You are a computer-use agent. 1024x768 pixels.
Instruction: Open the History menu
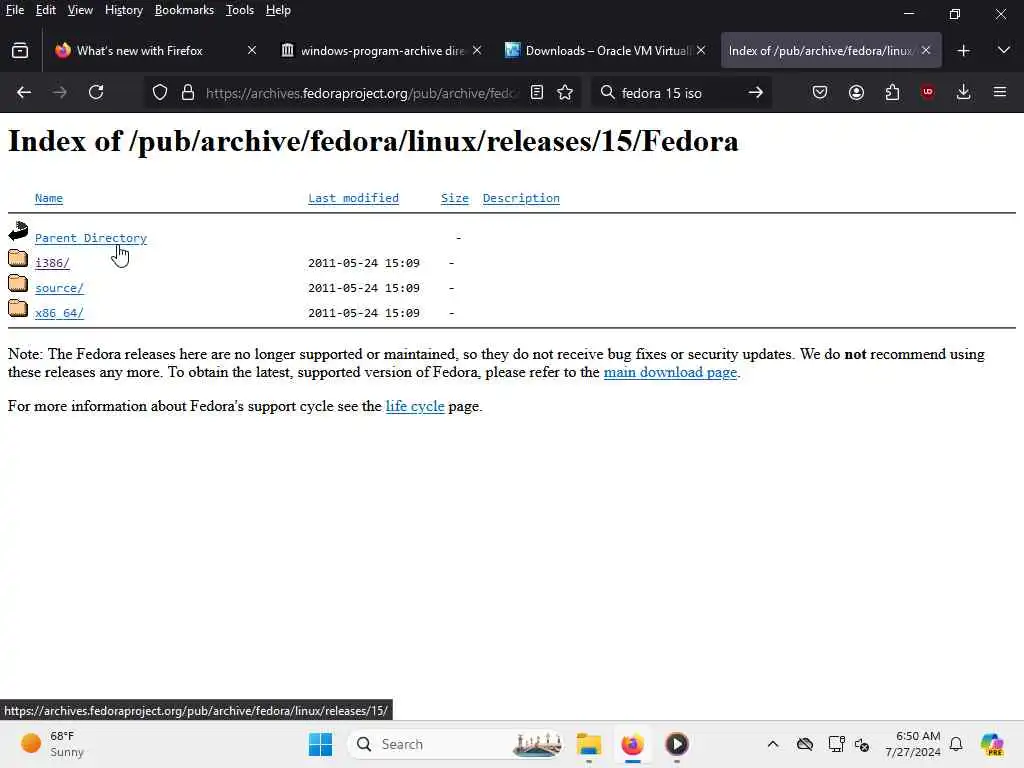click(x=124, y=10)
